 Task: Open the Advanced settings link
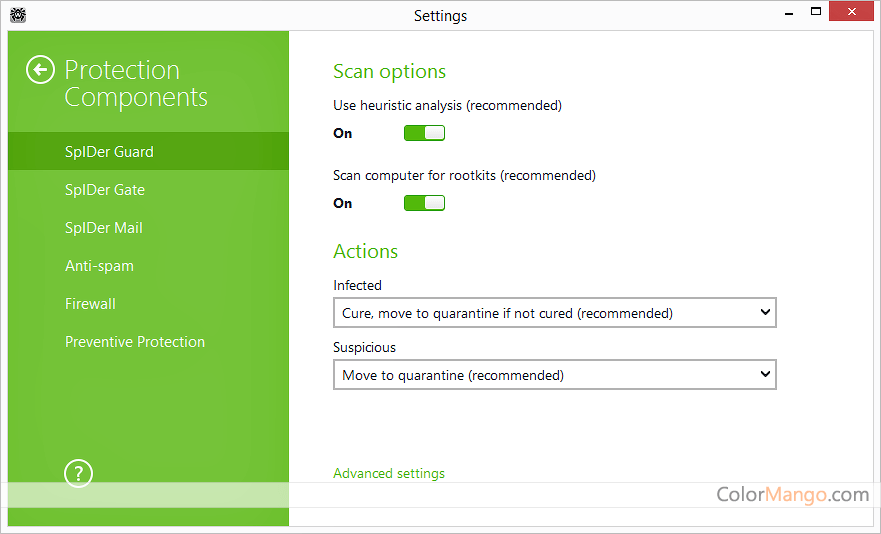click(389, 473)
